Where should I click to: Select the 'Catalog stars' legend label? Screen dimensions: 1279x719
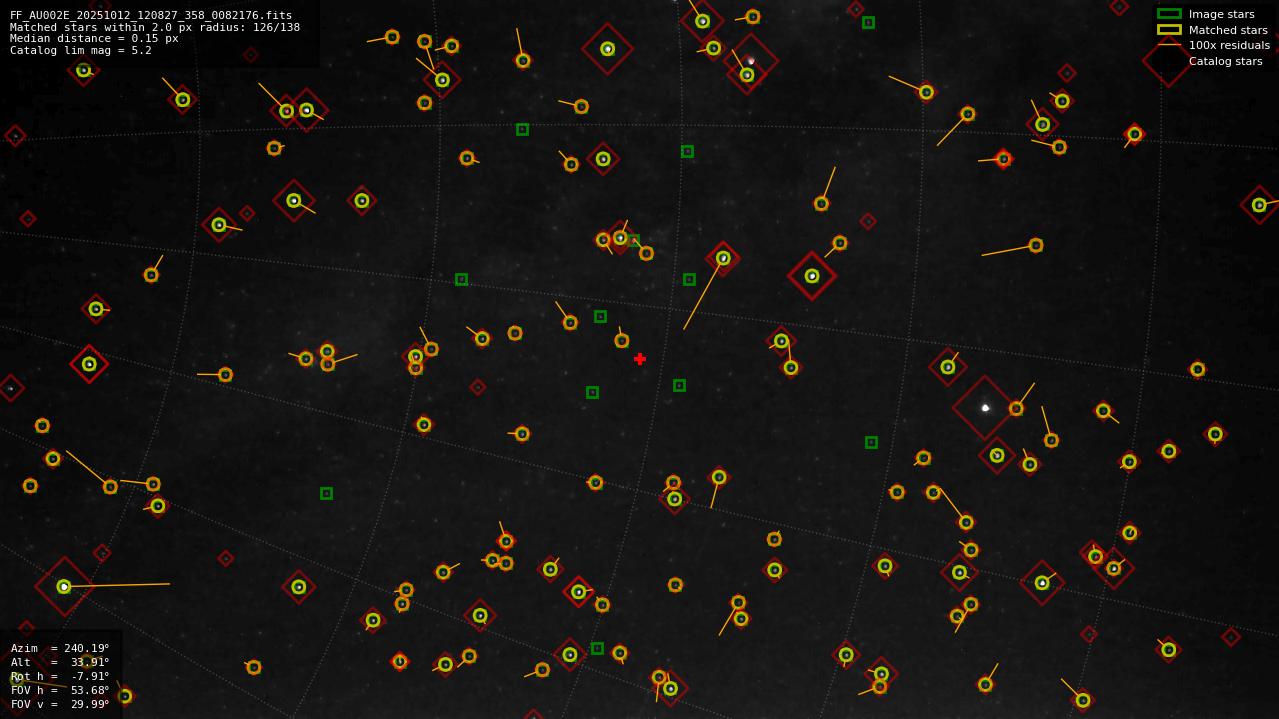click(1225, 61)
